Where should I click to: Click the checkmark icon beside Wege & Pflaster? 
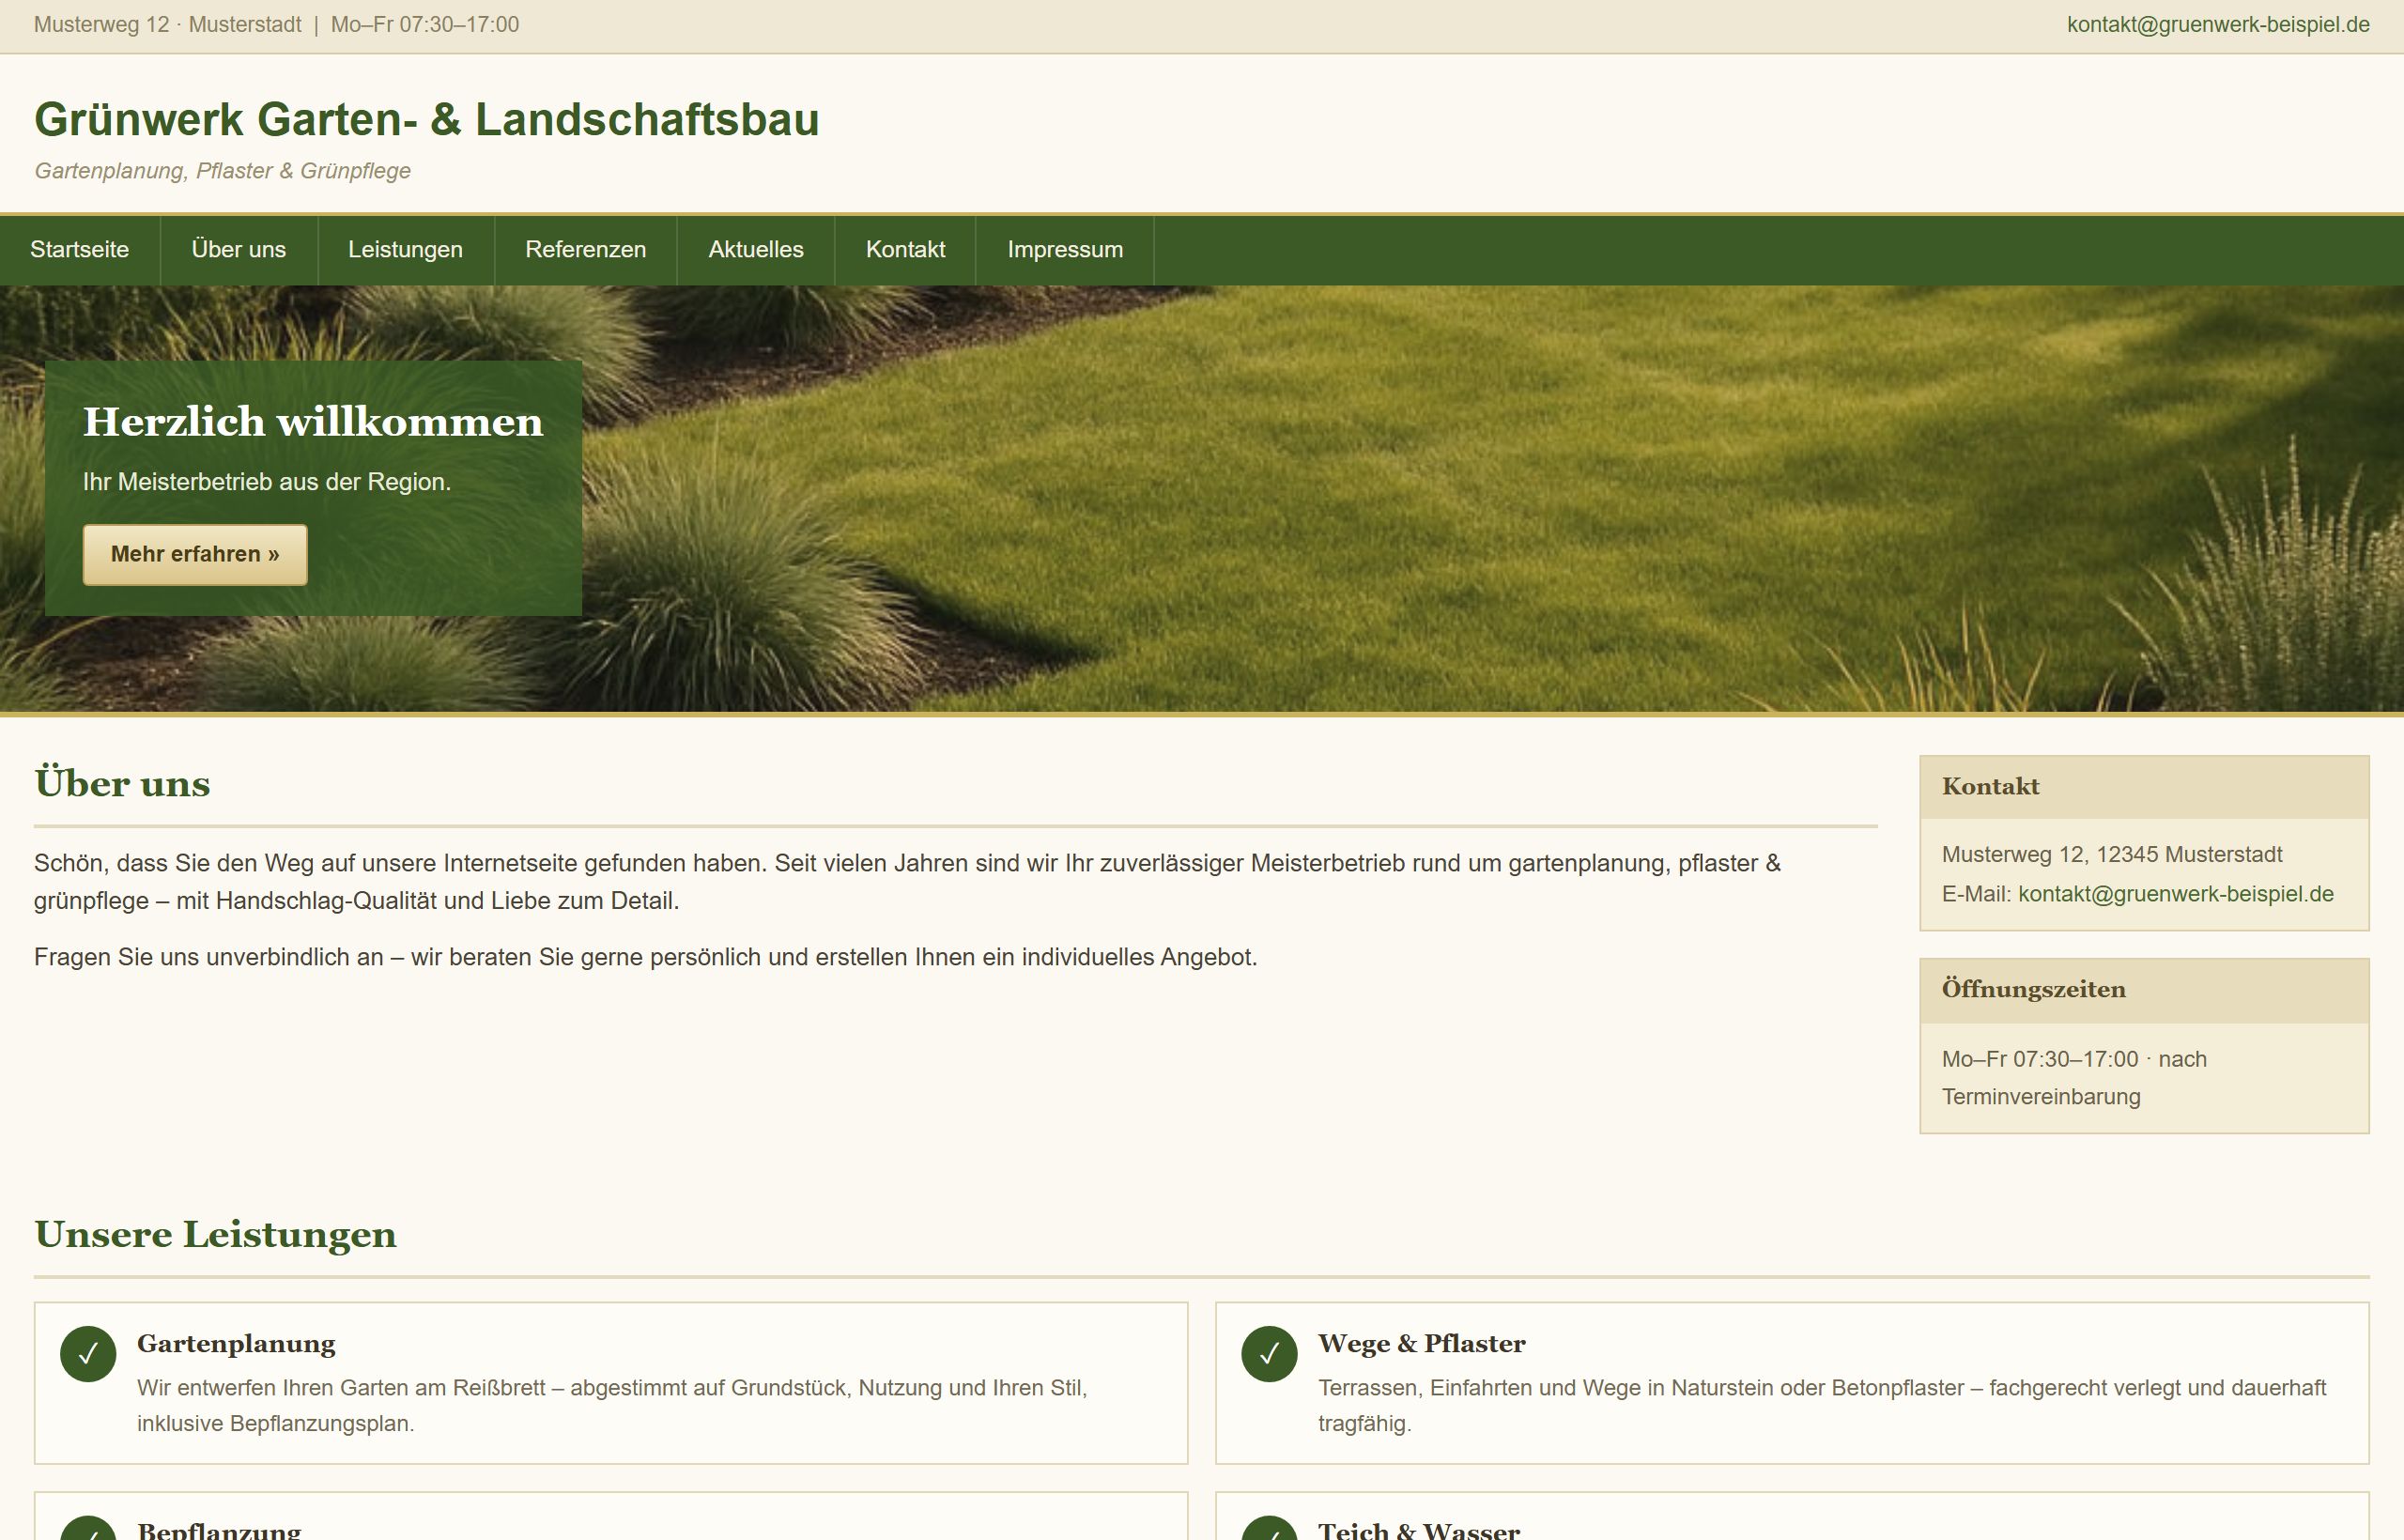click(x=1269, y=1354)
